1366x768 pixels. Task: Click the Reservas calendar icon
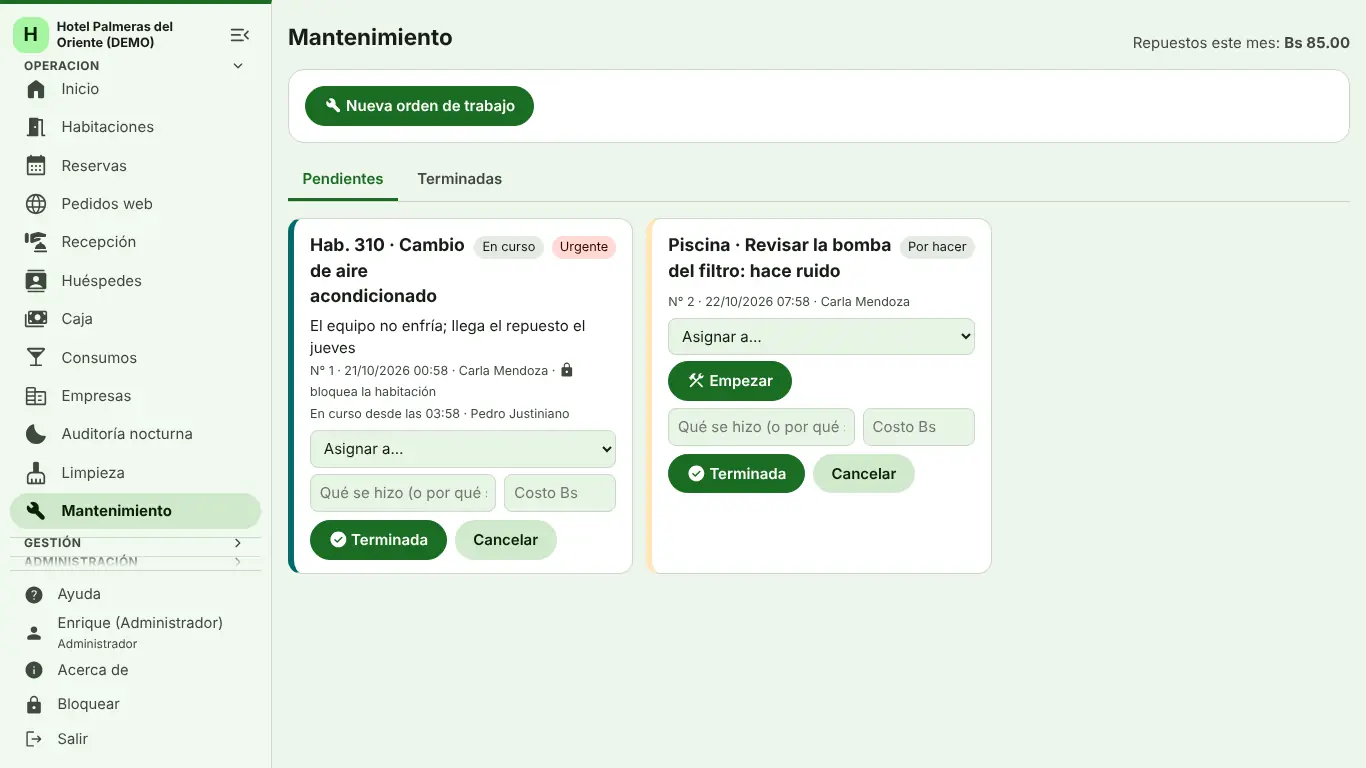coord(36,166)
